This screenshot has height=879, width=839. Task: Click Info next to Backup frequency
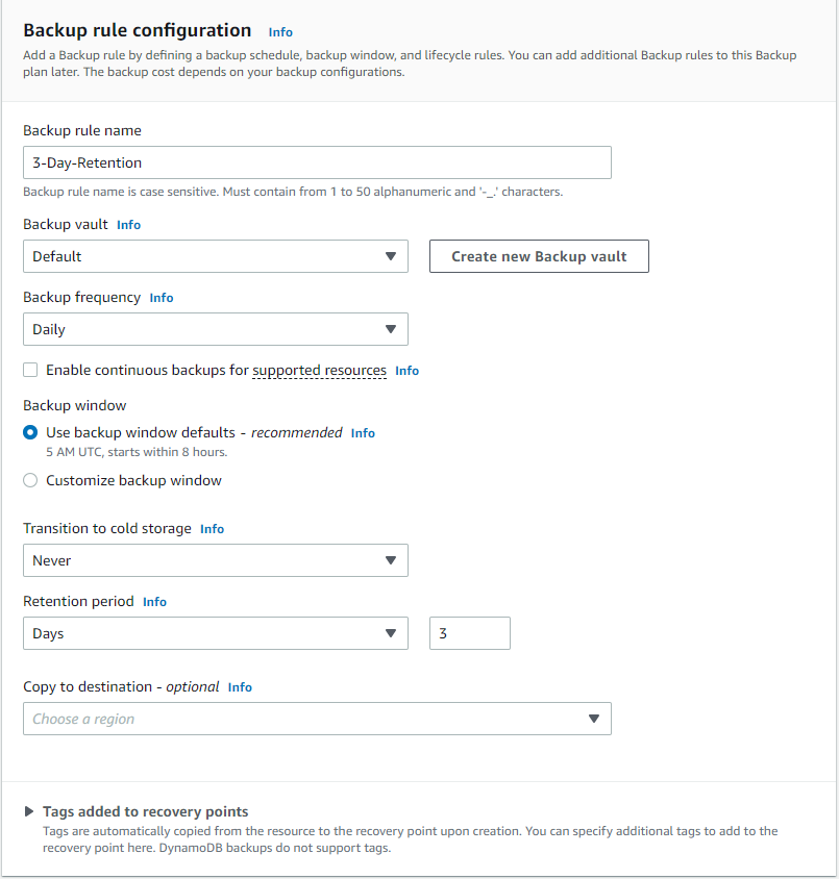tap(161, 297)
